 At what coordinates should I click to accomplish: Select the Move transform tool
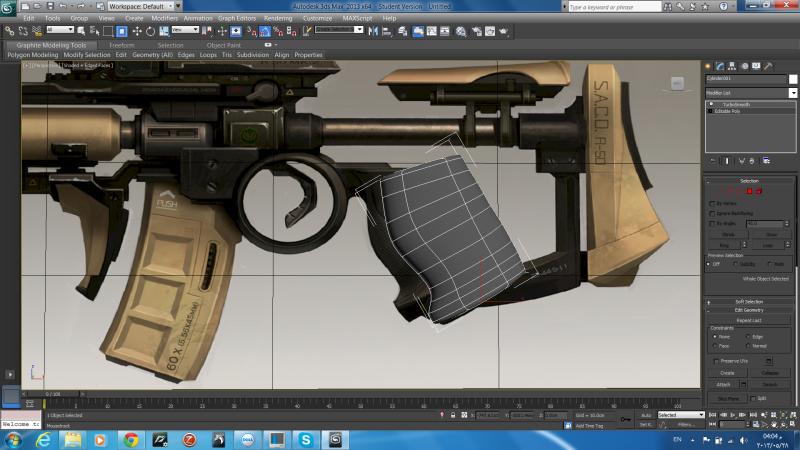136,30
